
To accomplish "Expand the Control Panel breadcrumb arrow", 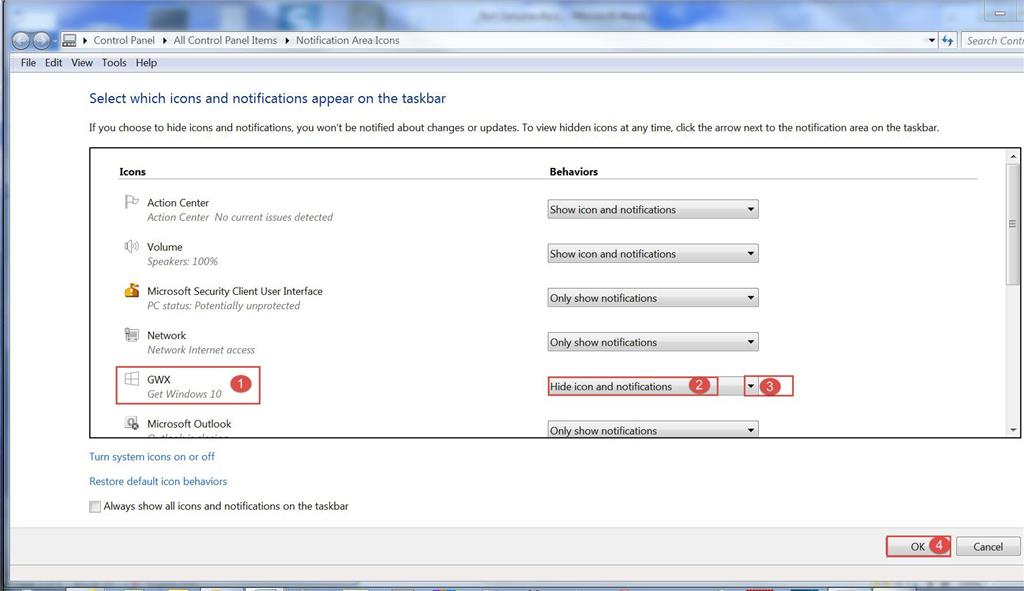I will point(165,40).
